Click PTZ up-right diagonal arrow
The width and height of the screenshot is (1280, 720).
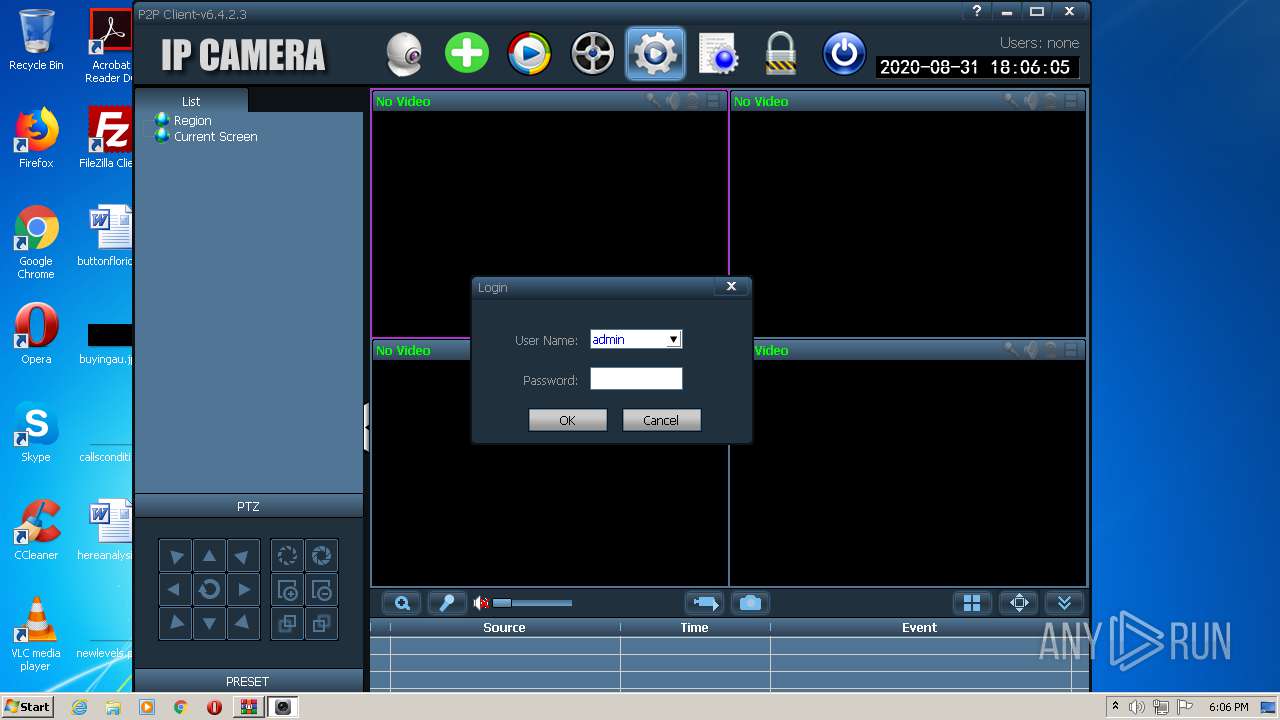(x=243, y=556)
